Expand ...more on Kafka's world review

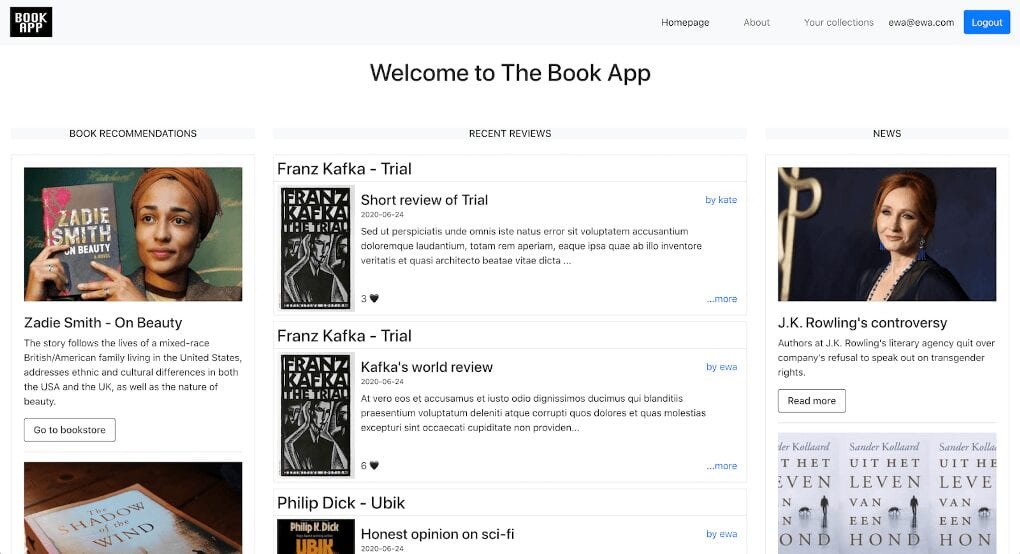pos(722,466)
